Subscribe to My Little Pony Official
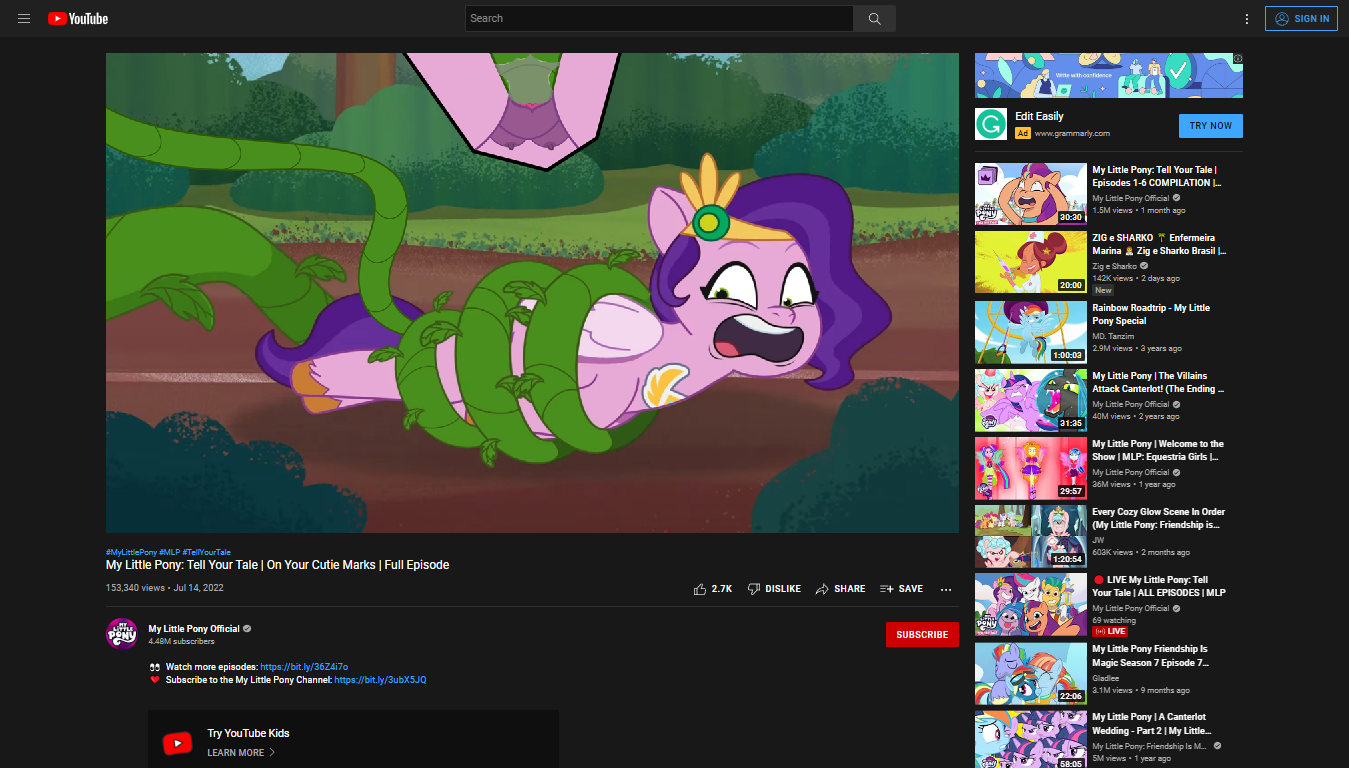The image size is (1349, 768). pos(922,635)
